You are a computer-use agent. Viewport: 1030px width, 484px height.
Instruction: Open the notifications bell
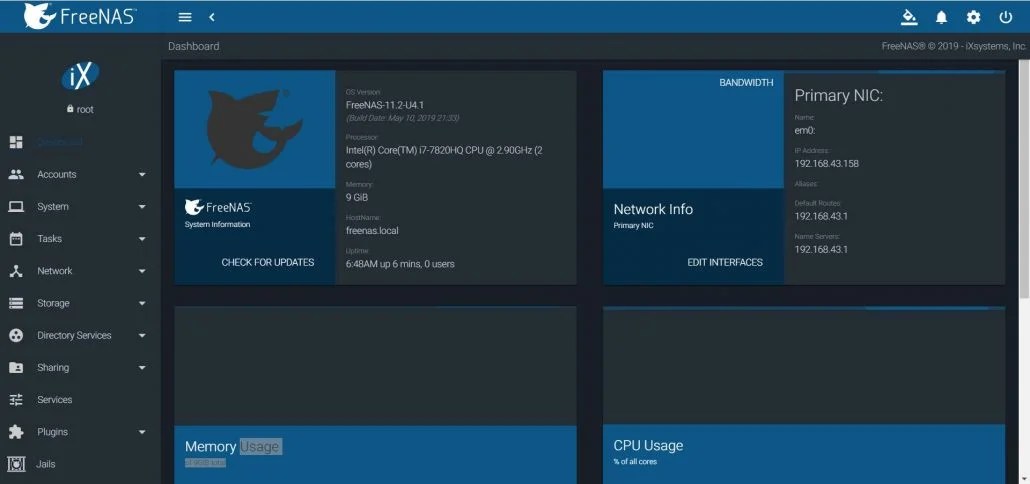click(x=941, y=17)
